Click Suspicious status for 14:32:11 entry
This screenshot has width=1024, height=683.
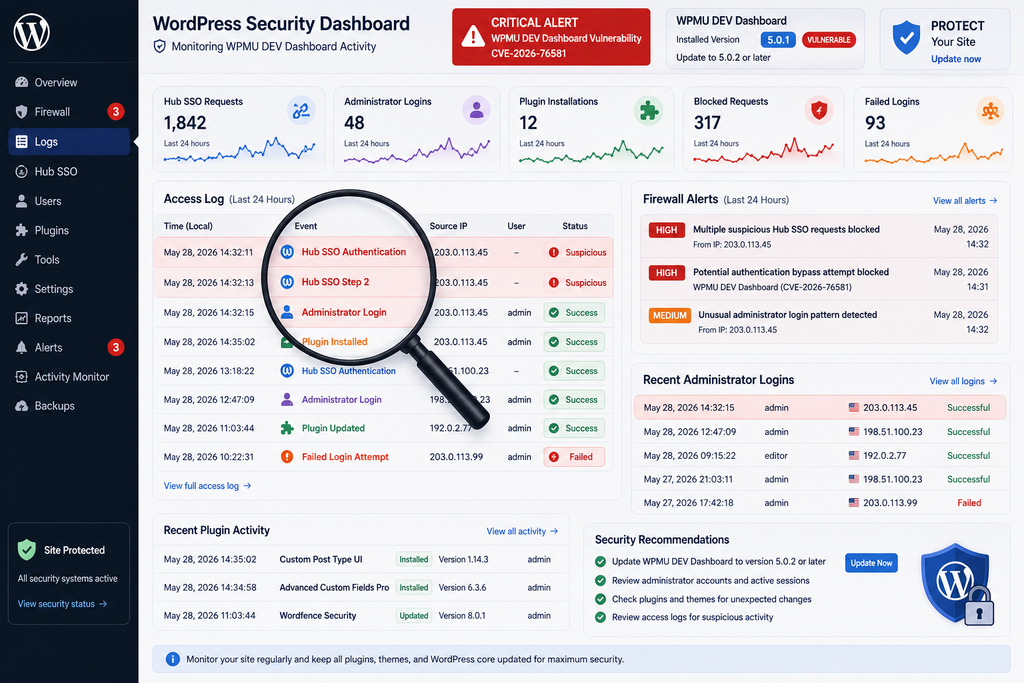pyautogui.click(x=577, y=253)
